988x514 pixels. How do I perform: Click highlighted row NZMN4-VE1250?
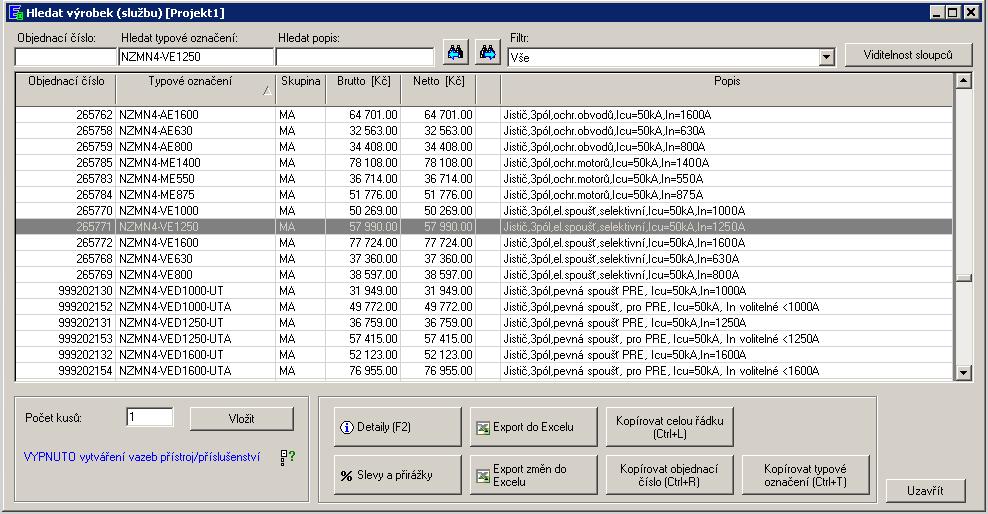click(x=484, y=227)
